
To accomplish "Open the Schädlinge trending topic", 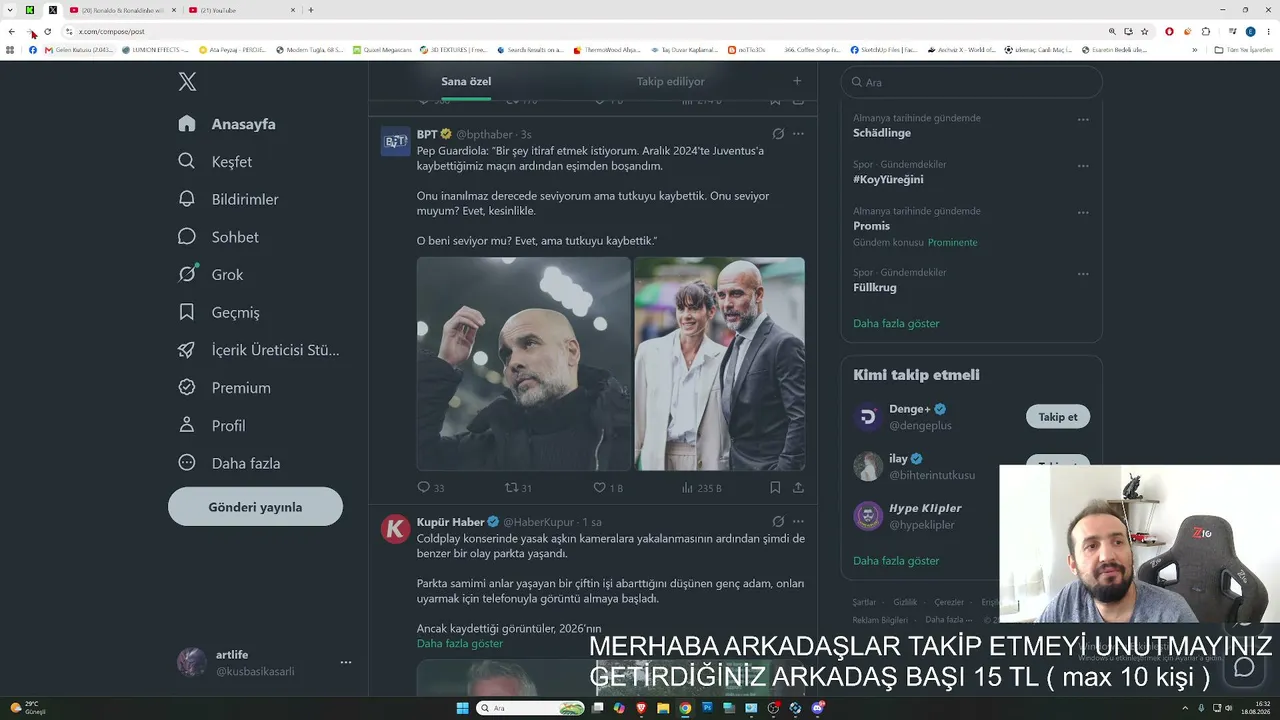I will pos(882,133).
